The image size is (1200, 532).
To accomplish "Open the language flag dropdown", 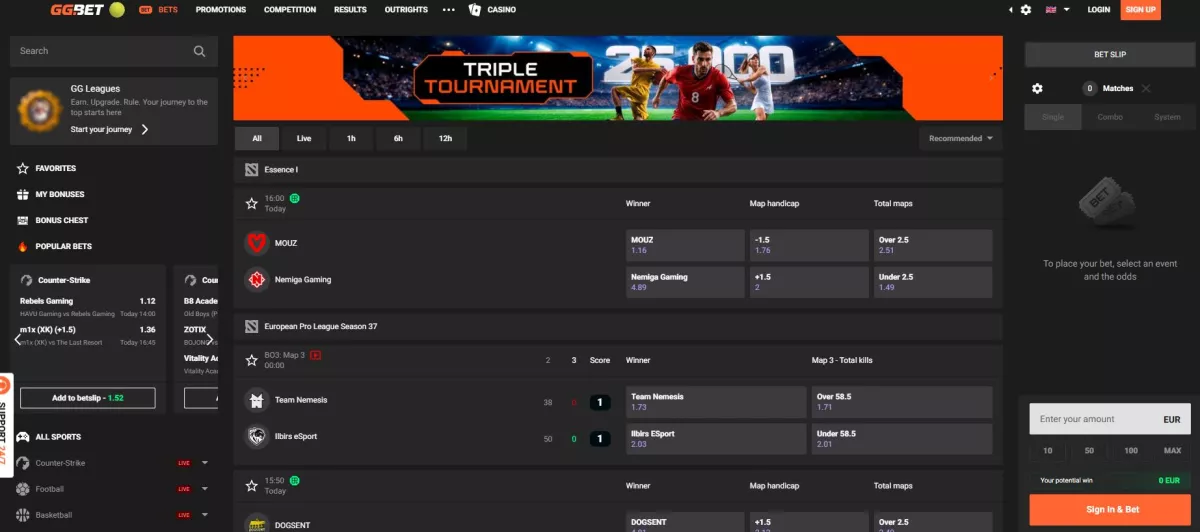I will click(x=1058, y=10).
